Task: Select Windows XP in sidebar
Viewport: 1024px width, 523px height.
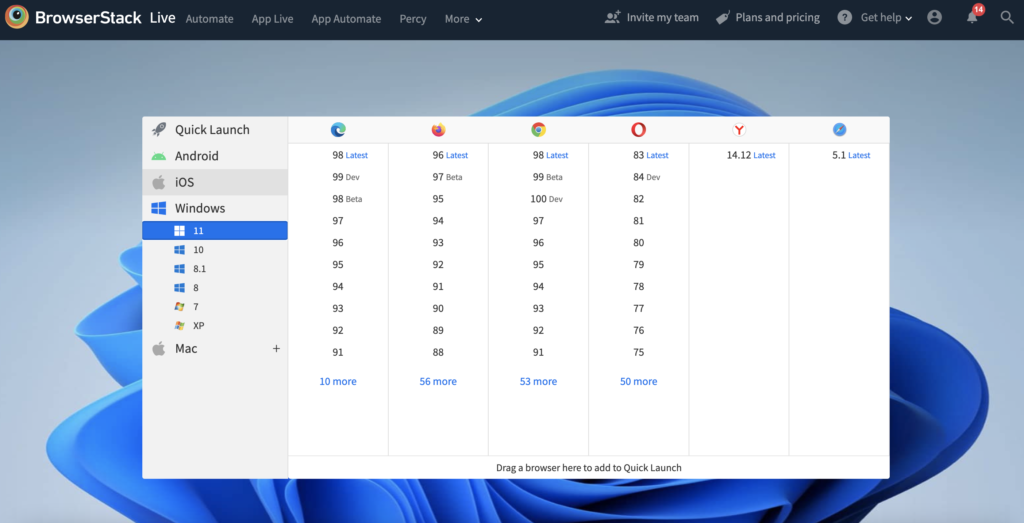Action: pos(215,325)
